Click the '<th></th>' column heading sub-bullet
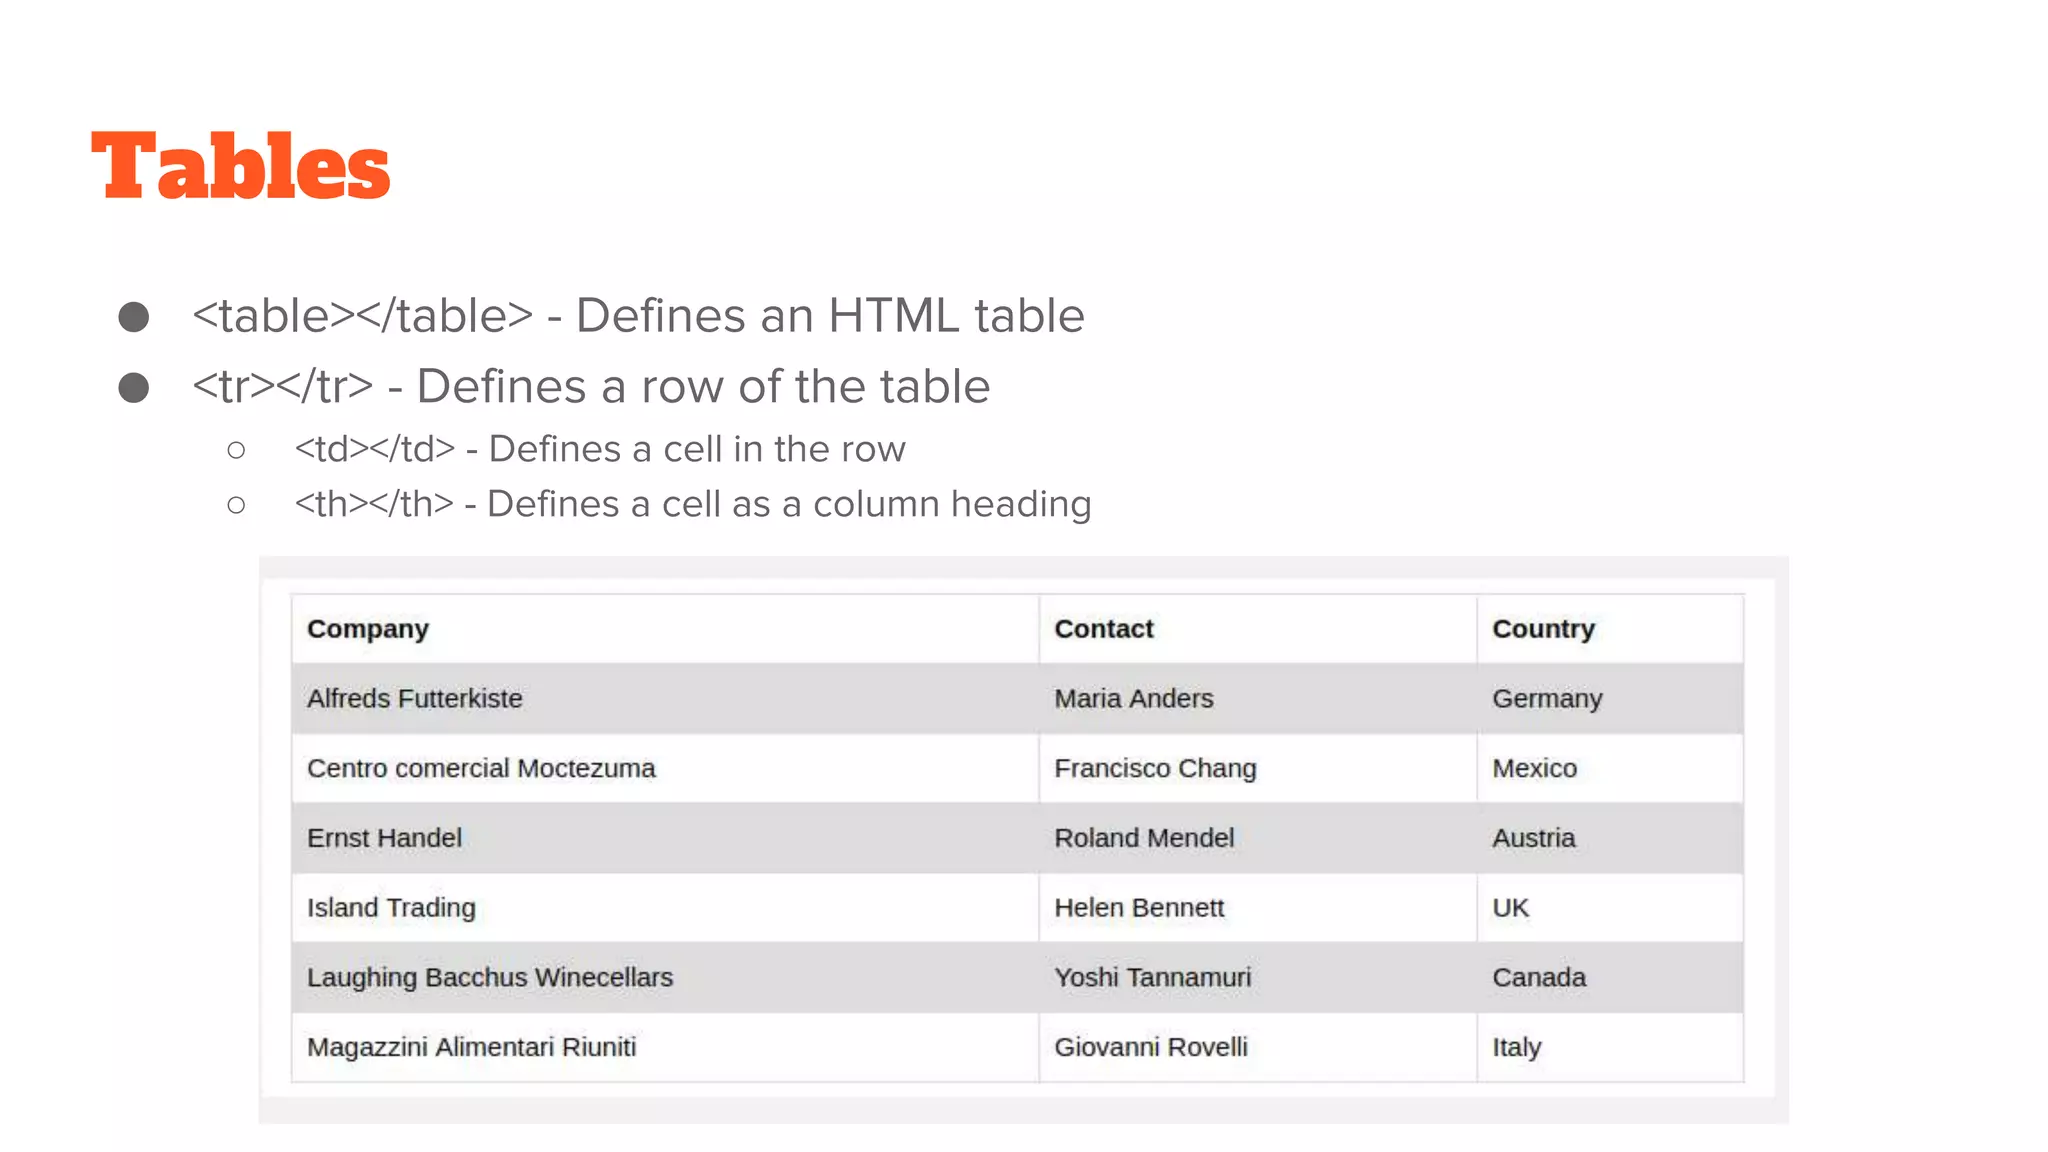The image size is (2048, 1152). click(x=693, y=504)
